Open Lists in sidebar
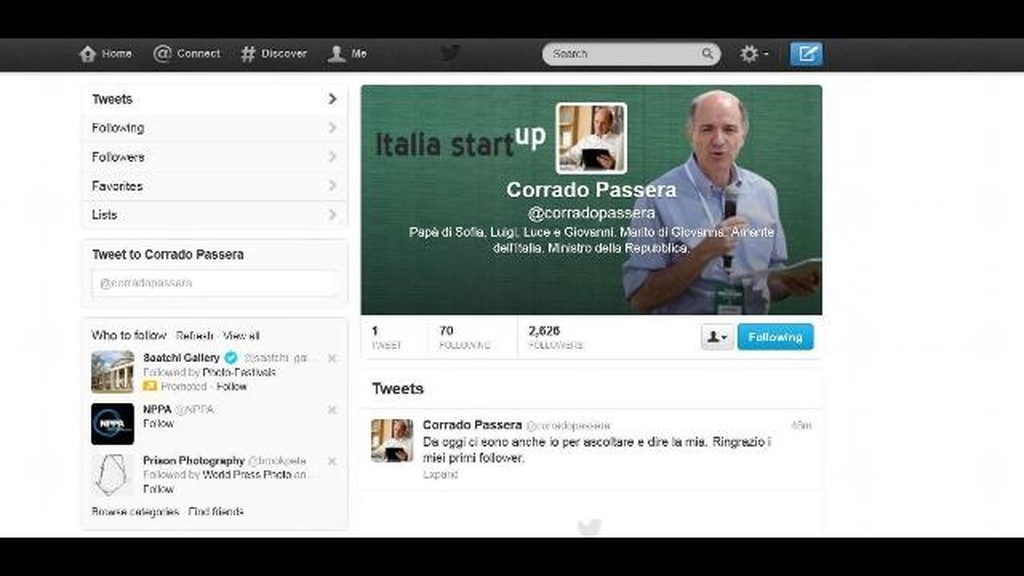This screenshot has width=1024, height=576. pos(214,215)
